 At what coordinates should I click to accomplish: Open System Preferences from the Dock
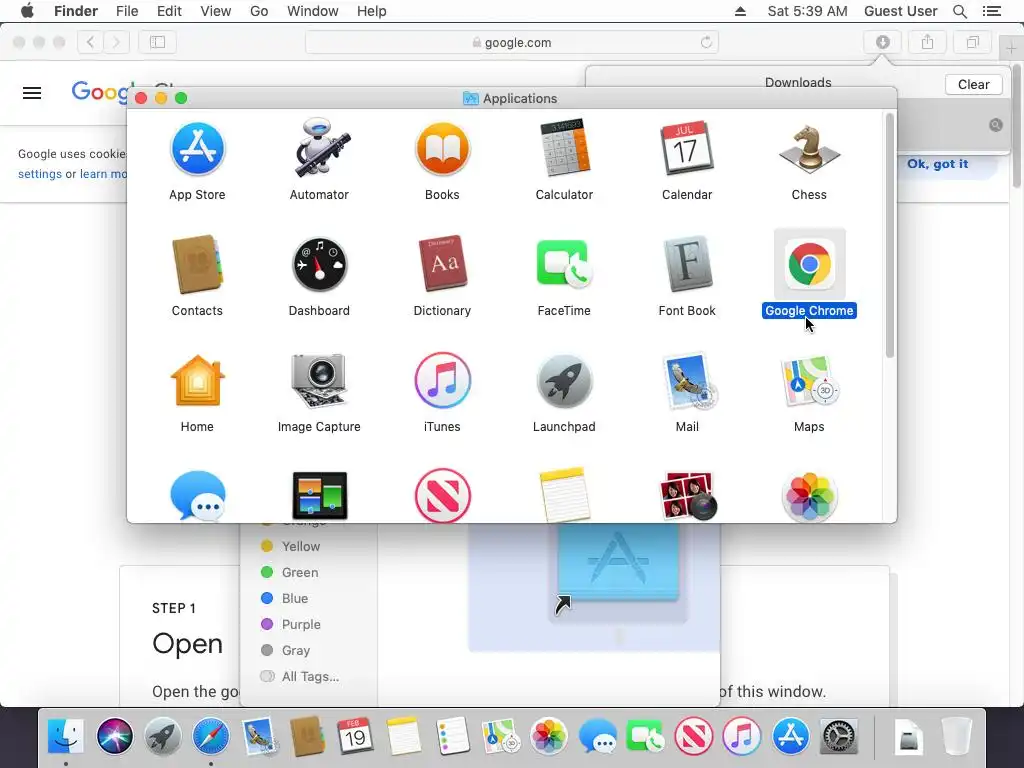coord(839,737)
